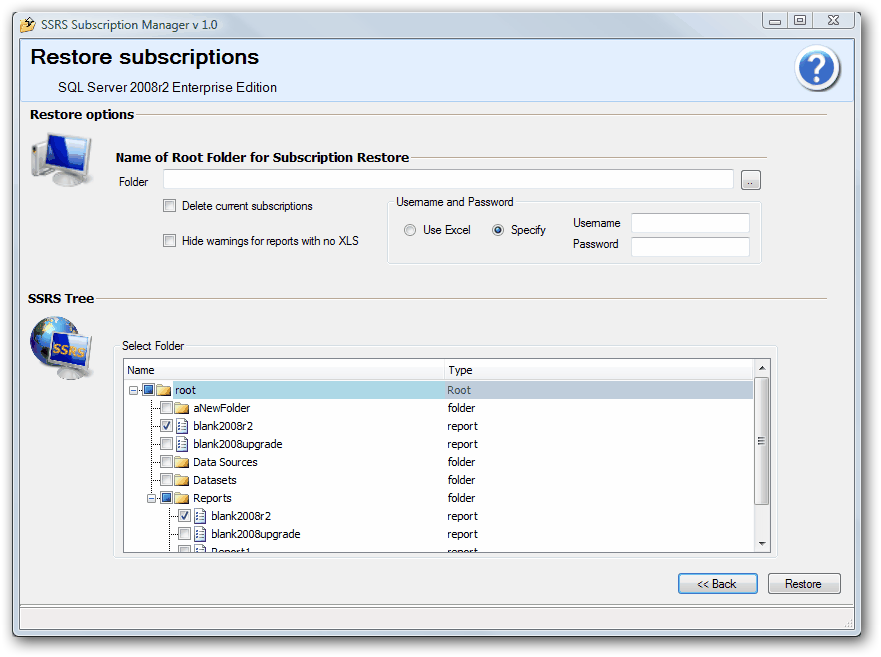Check the Data Sources checkbox
The width and height of the screenshot is (881, 657).
[166, 461]
